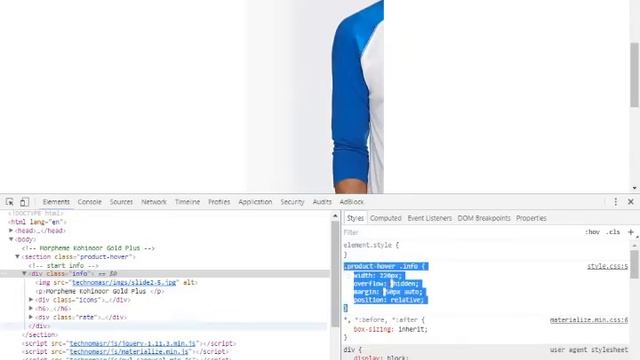Viewport: 640px width, 360px height.
Task: Select the p Morpheme Kohinoor paragraph node
Action: point(100,291)
